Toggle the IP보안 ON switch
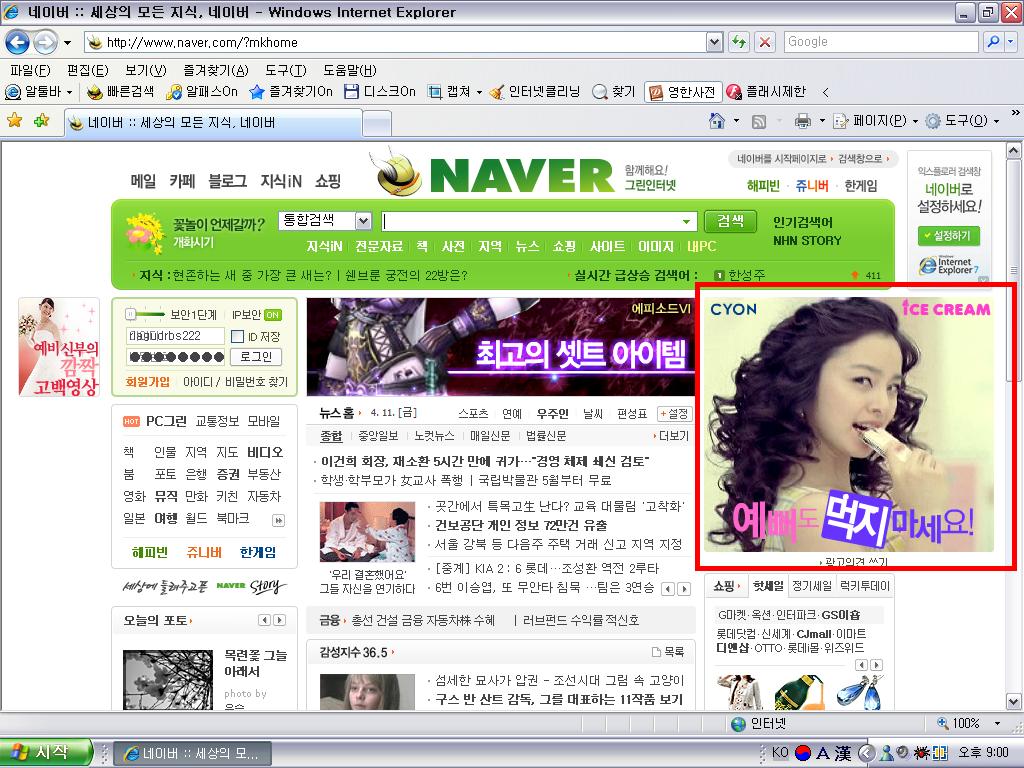 click(x=273, y=315)
